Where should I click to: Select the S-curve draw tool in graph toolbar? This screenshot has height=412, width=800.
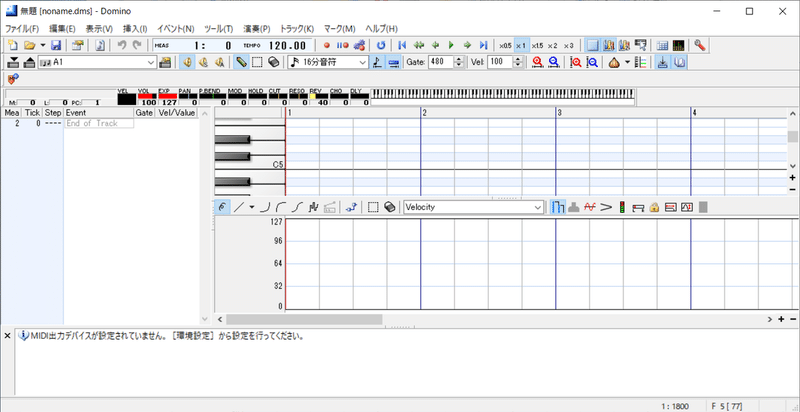point(298,207)
